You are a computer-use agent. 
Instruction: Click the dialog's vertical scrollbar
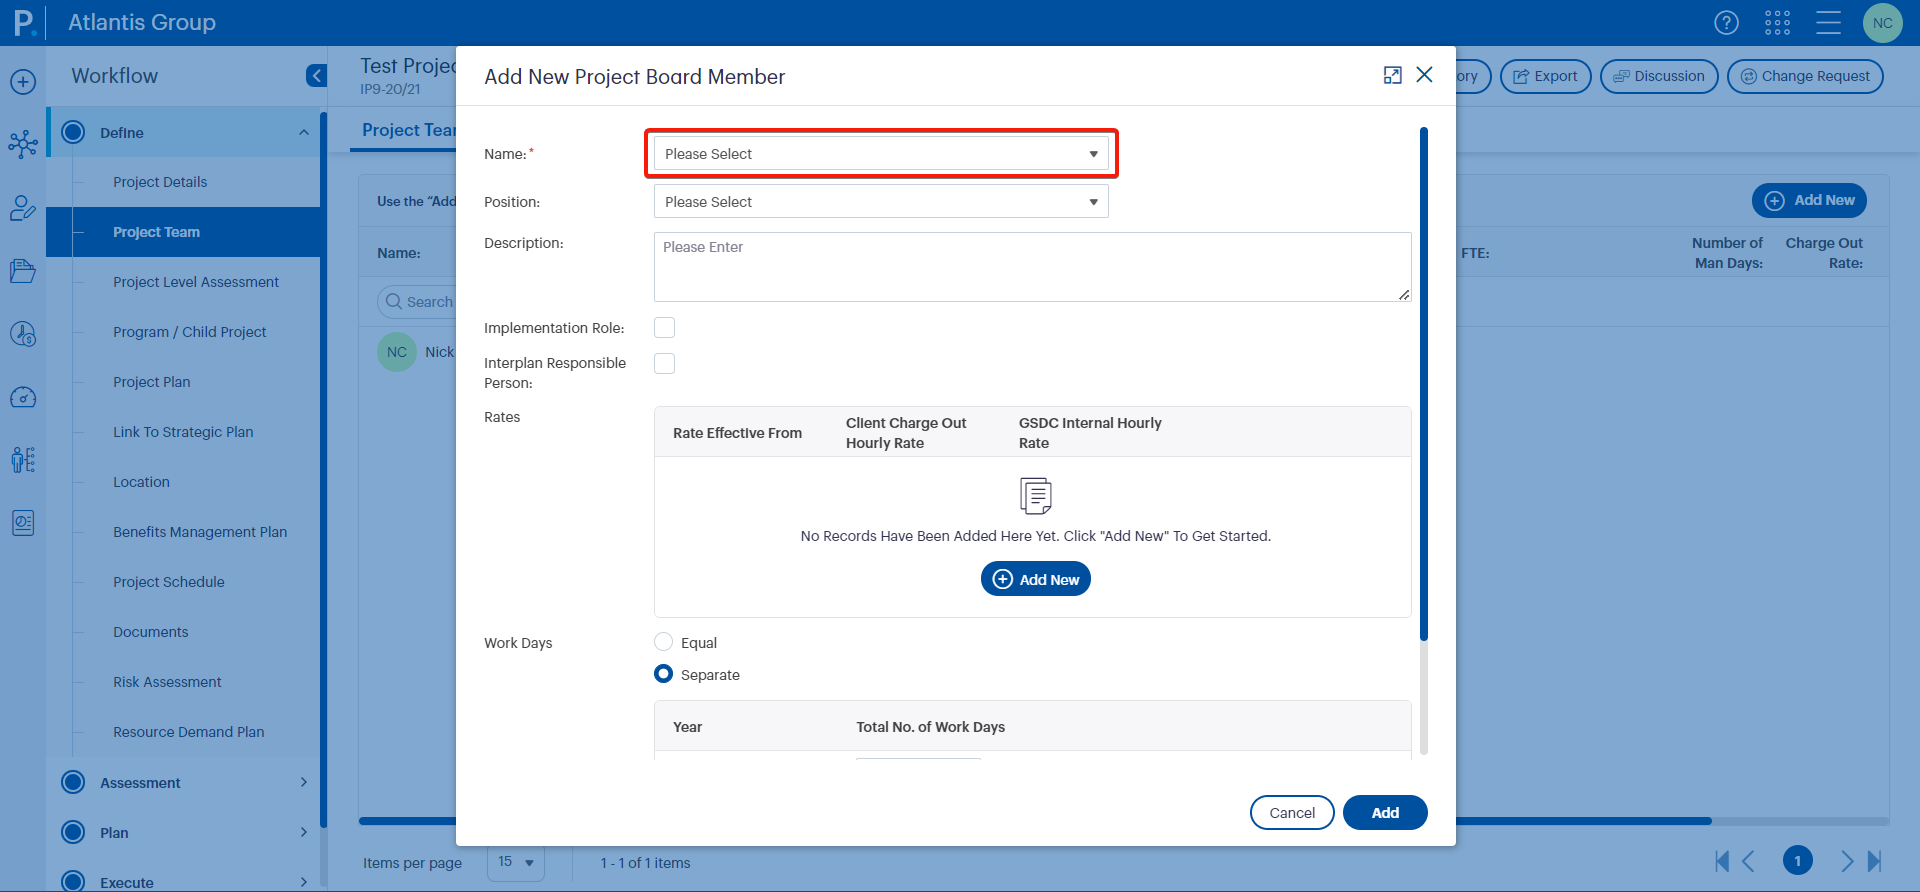pos(1424,383)
